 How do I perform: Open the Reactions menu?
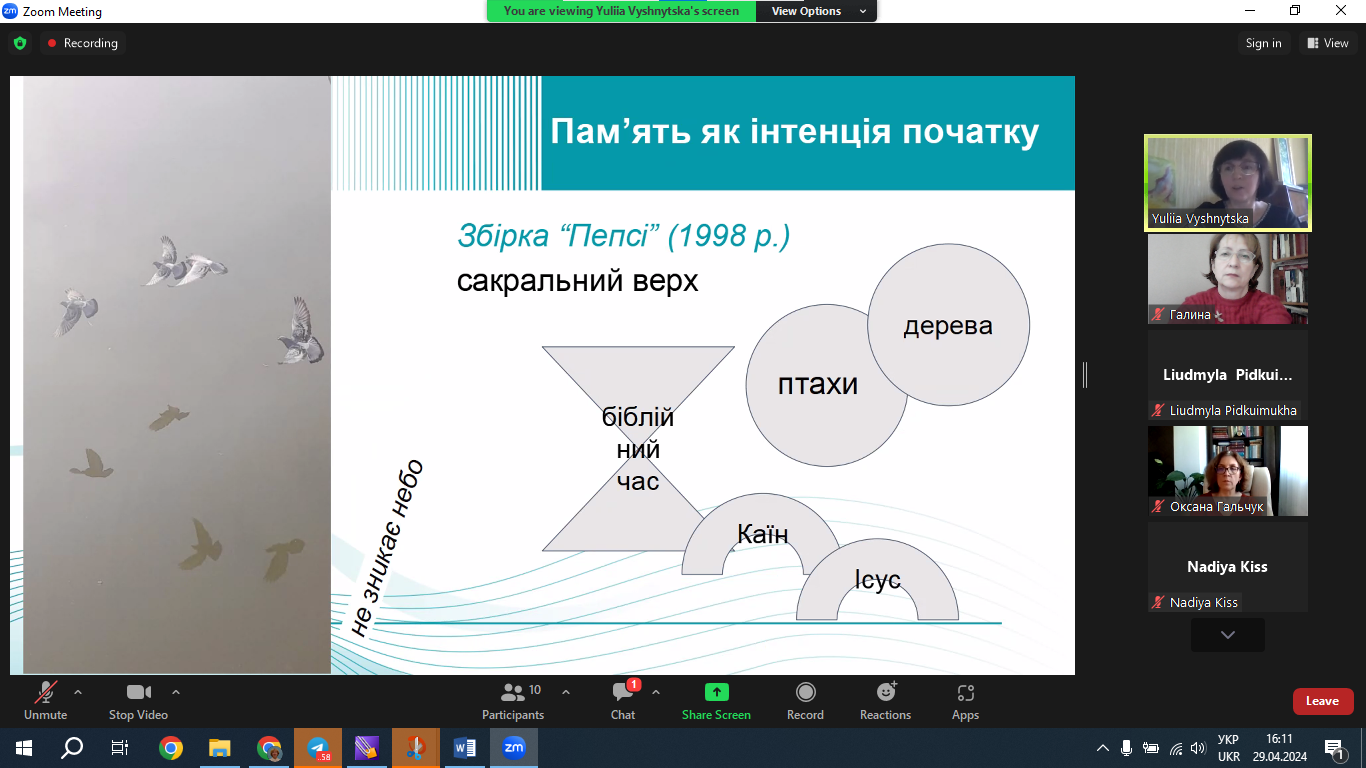[x=885, y=700]
